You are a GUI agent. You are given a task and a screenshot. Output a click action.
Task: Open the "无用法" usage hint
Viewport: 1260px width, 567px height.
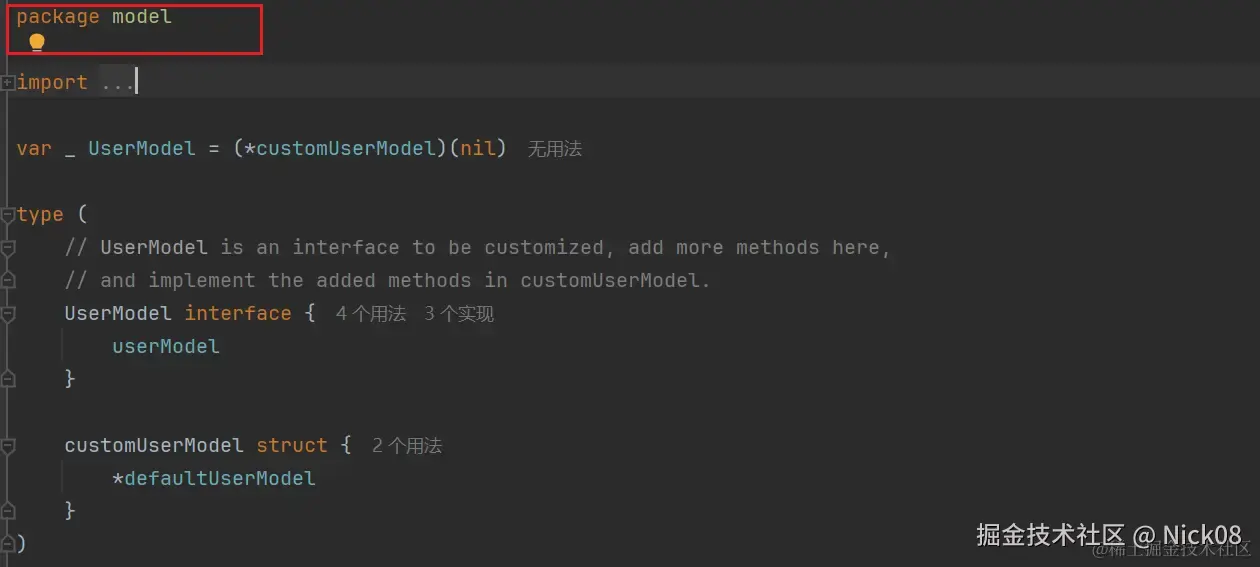554,149
